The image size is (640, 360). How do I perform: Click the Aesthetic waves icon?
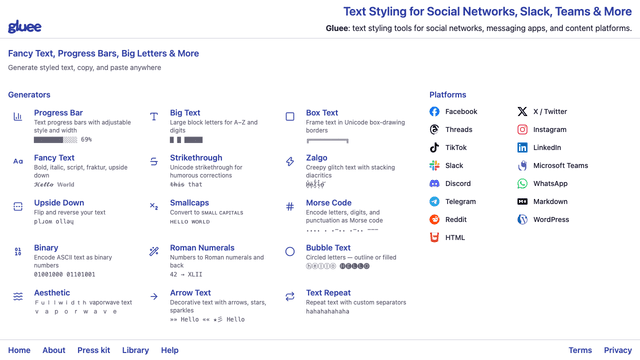click(18, 296)
